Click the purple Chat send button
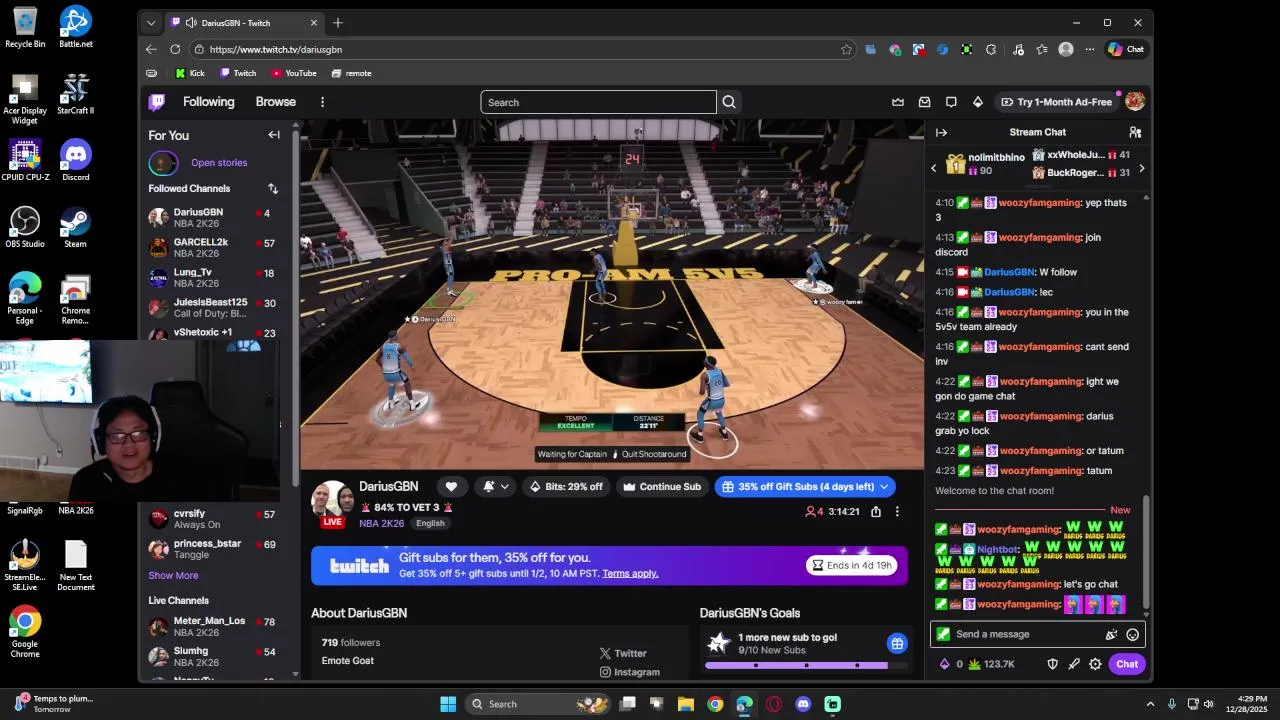The width and height of the screenshot is (1280, 720). tap(1127, 664)
